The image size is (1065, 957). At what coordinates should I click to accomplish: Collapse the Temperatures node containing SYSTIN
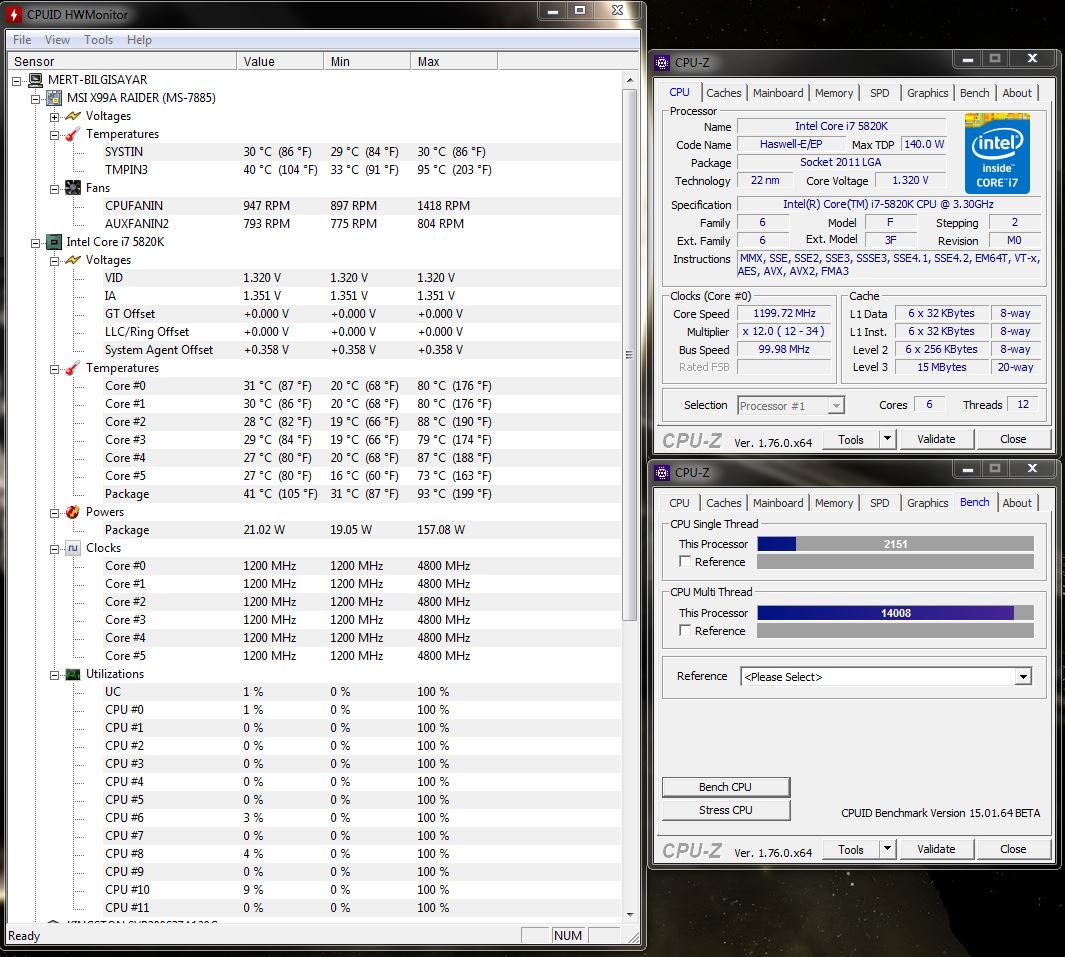[x=54, y=134]
